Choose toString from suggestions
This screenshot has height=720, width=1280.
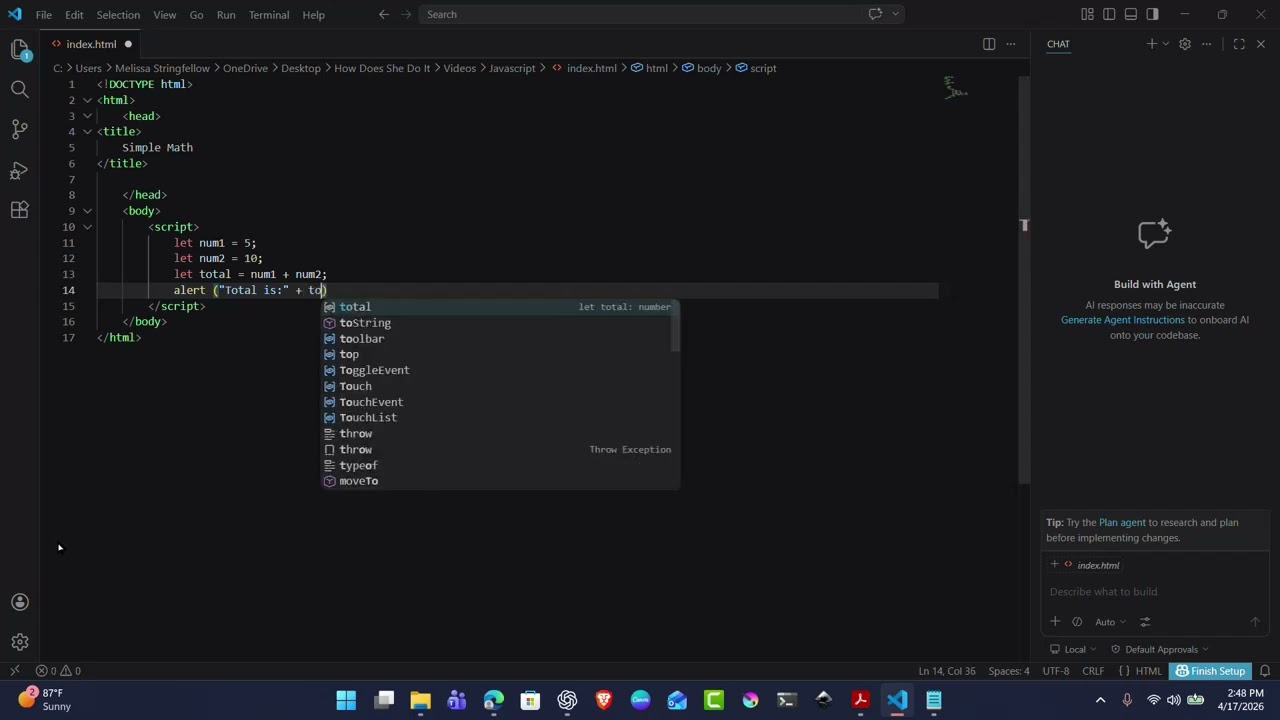[x=500, y=323]
